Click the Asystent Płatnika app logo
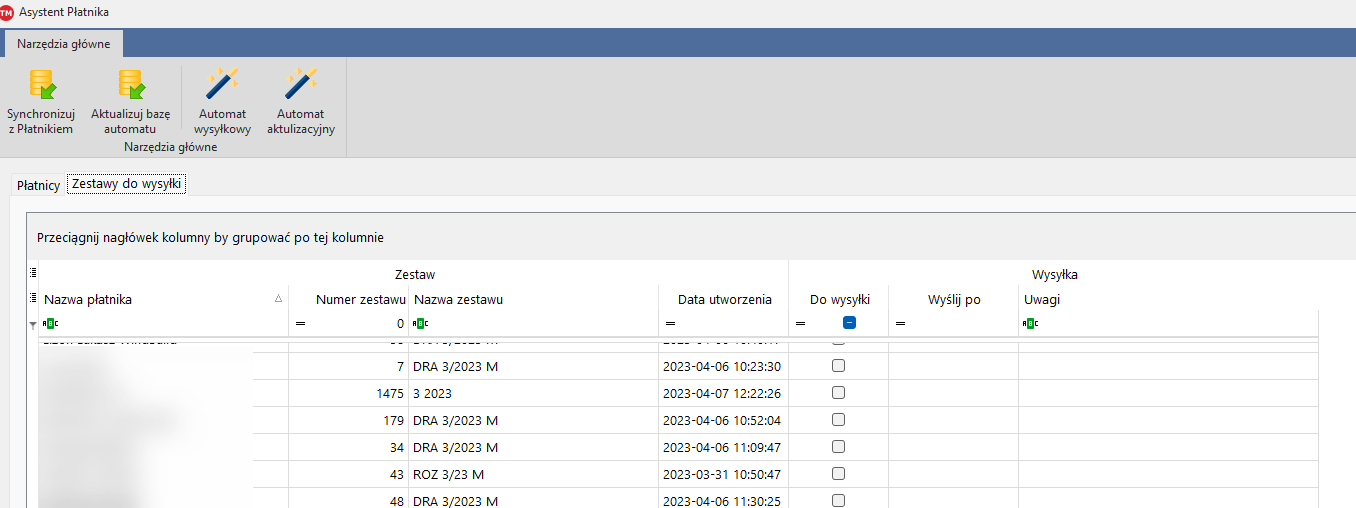 click(x=8, y=12)
